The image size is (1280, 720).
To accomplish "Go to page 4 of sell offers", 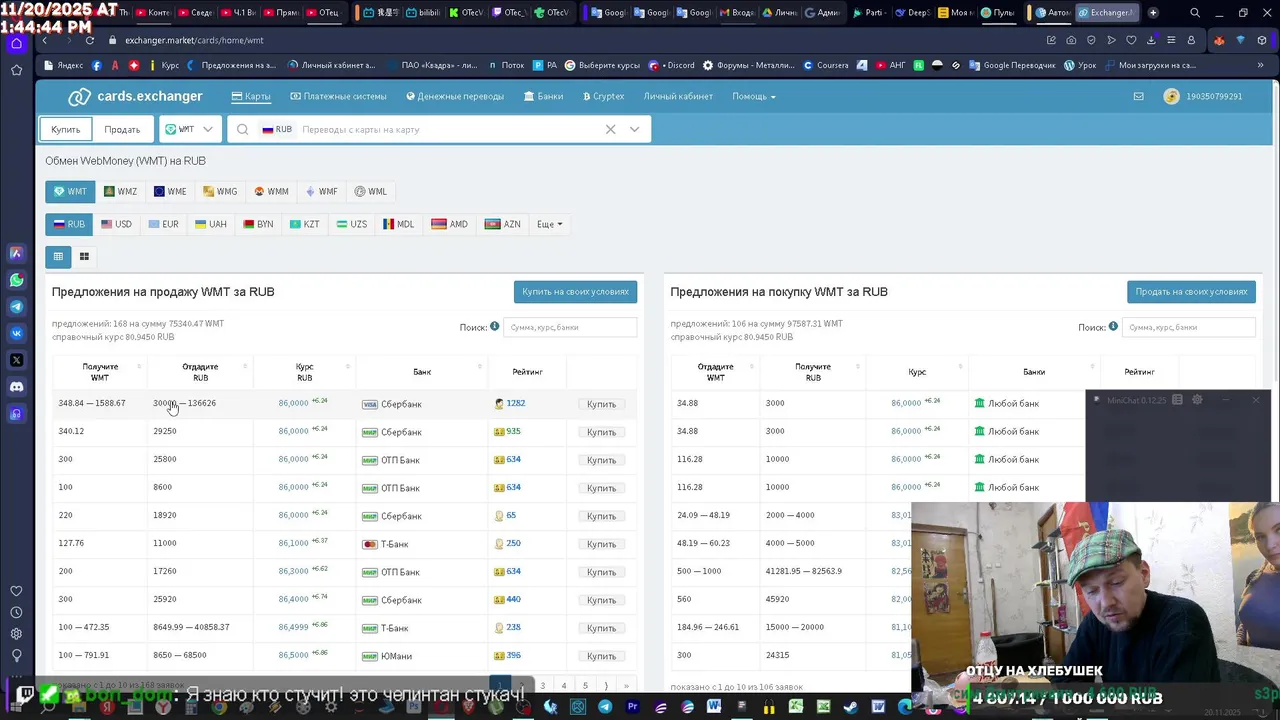I will coord(564,686).
